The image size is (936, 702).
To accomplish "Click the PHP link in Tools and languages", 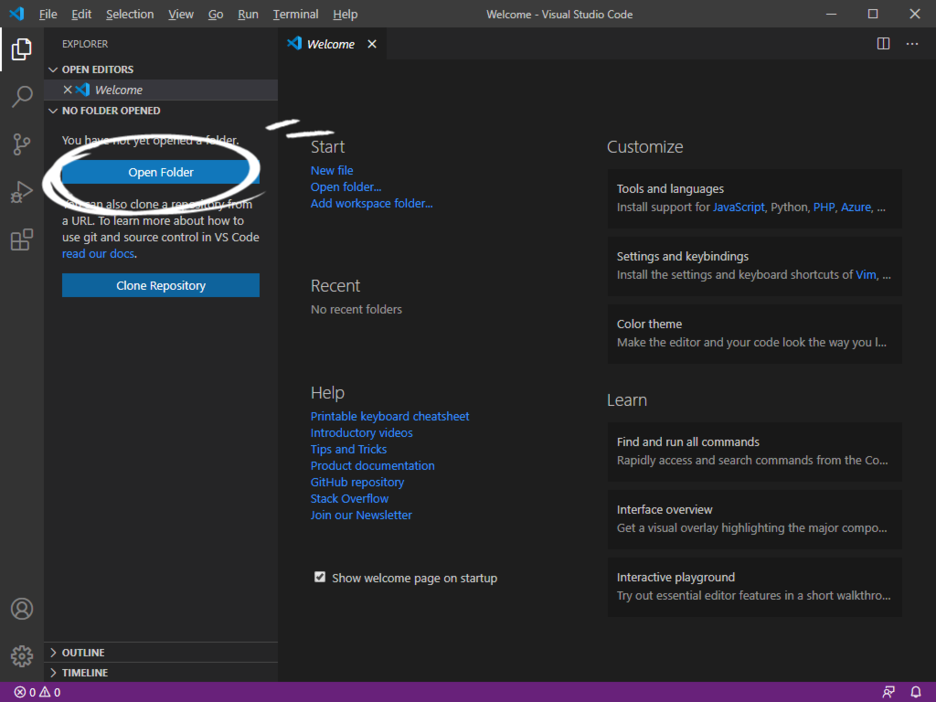I will 824,207.
